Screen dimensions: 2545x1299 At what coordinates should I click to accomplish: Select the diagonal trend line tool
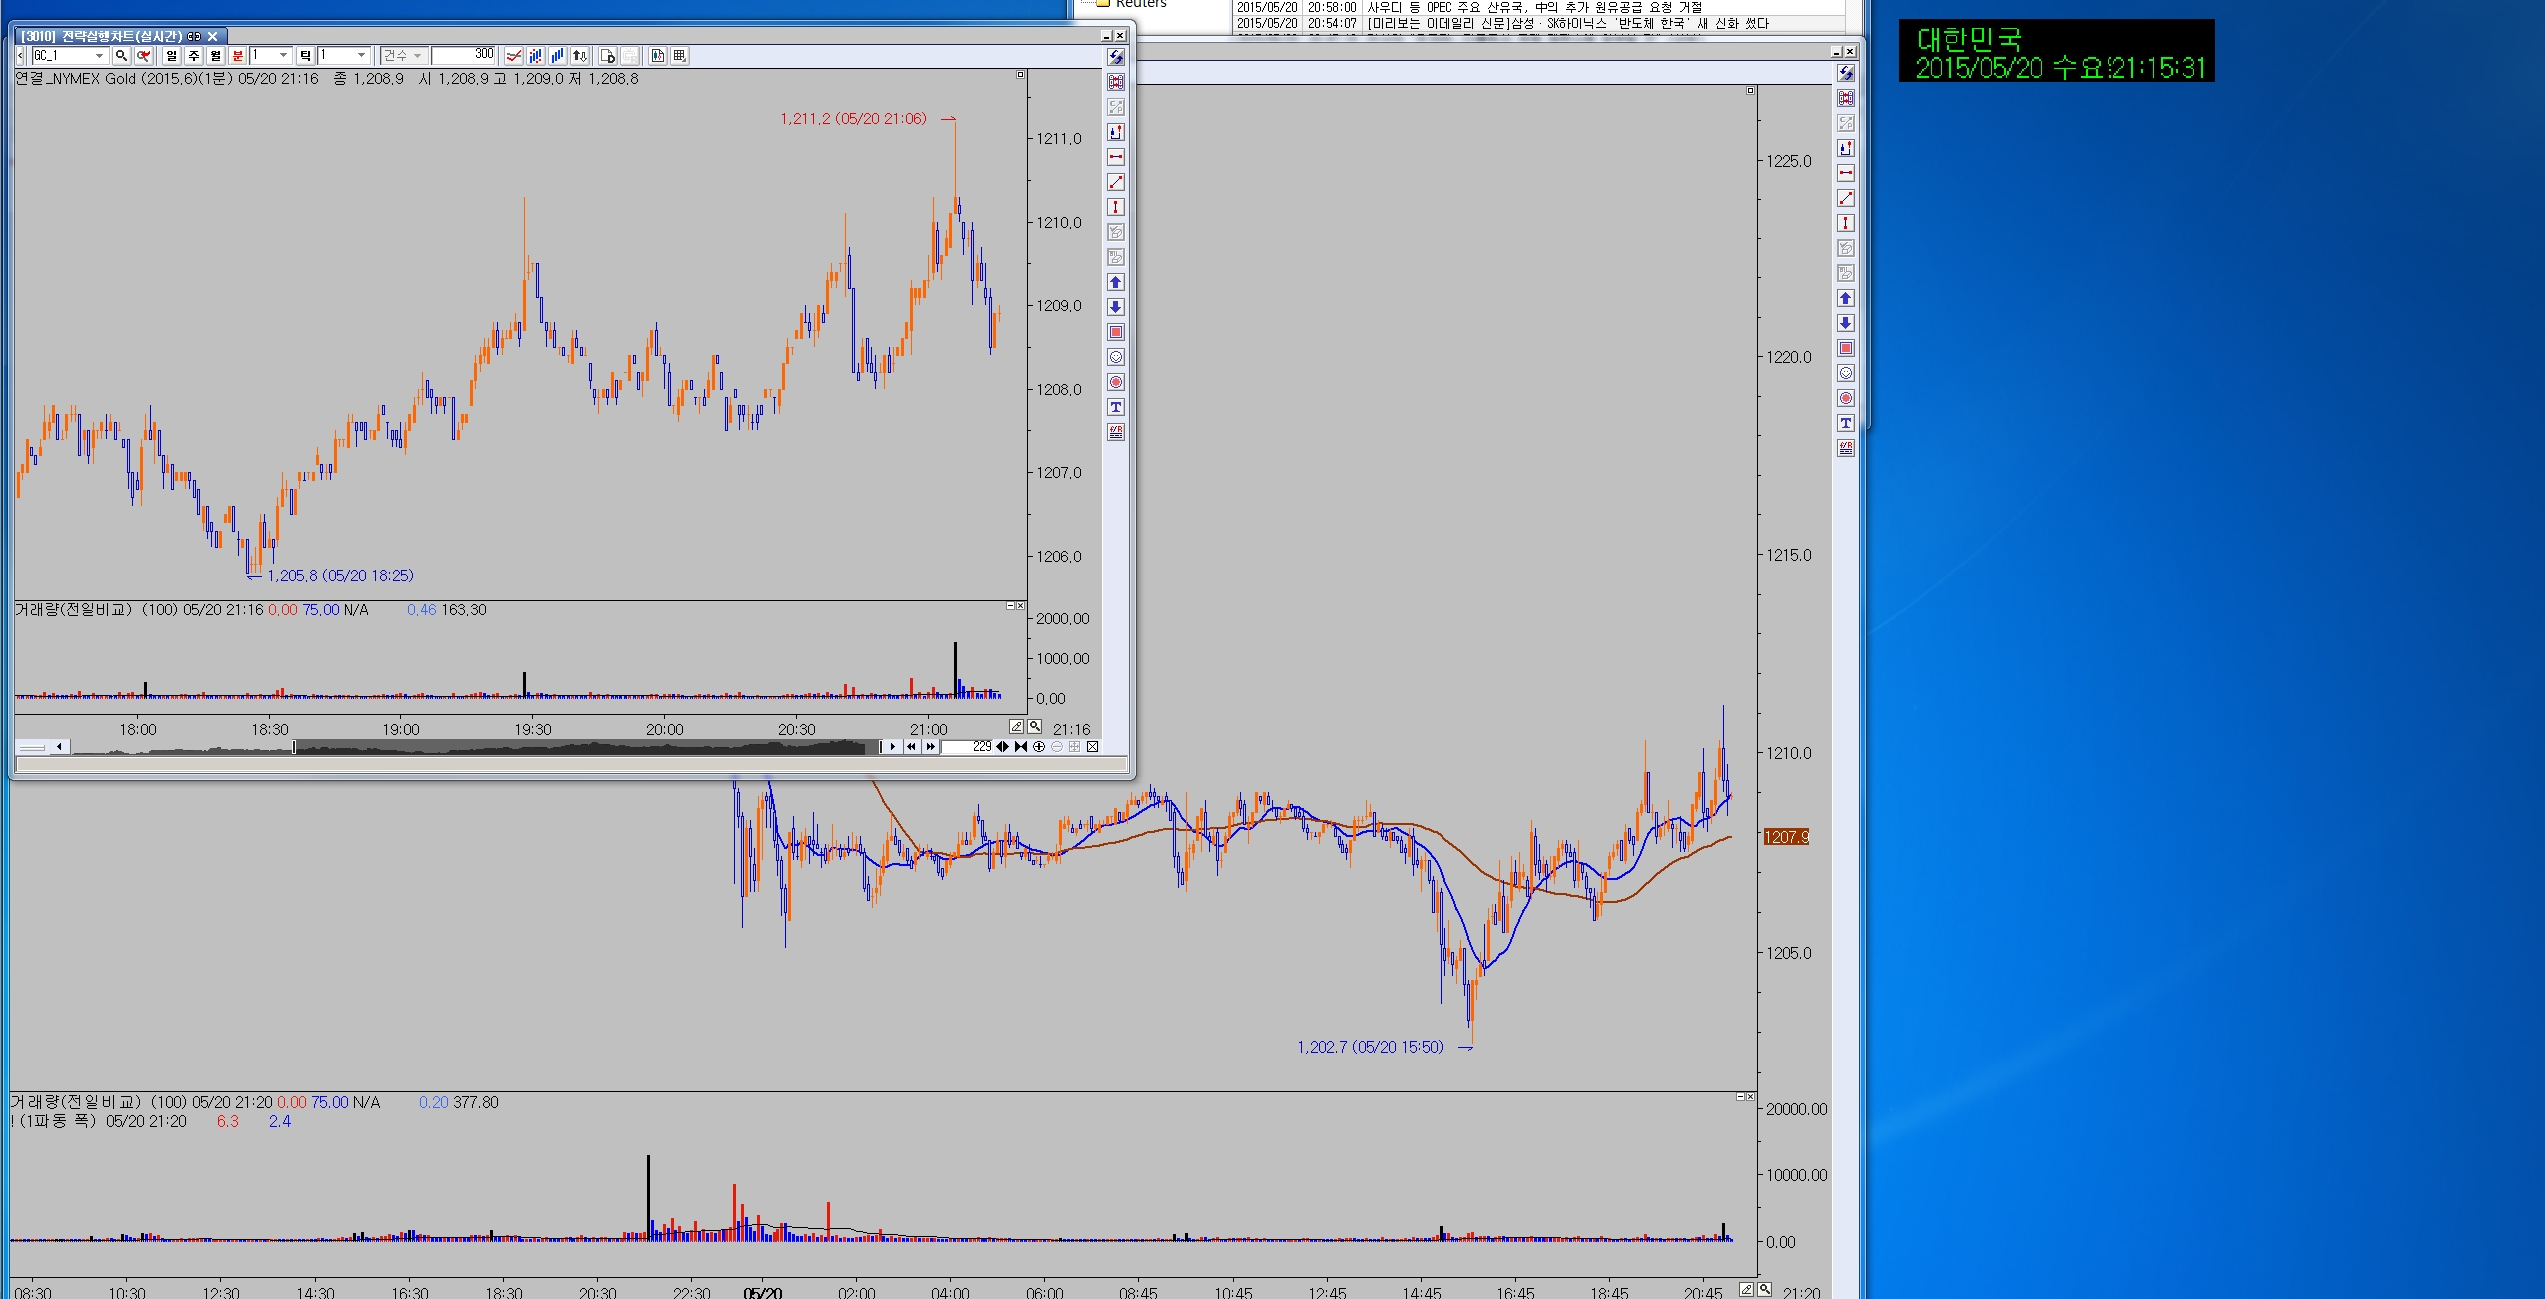pyautogui.click(x=1116, y=182)
